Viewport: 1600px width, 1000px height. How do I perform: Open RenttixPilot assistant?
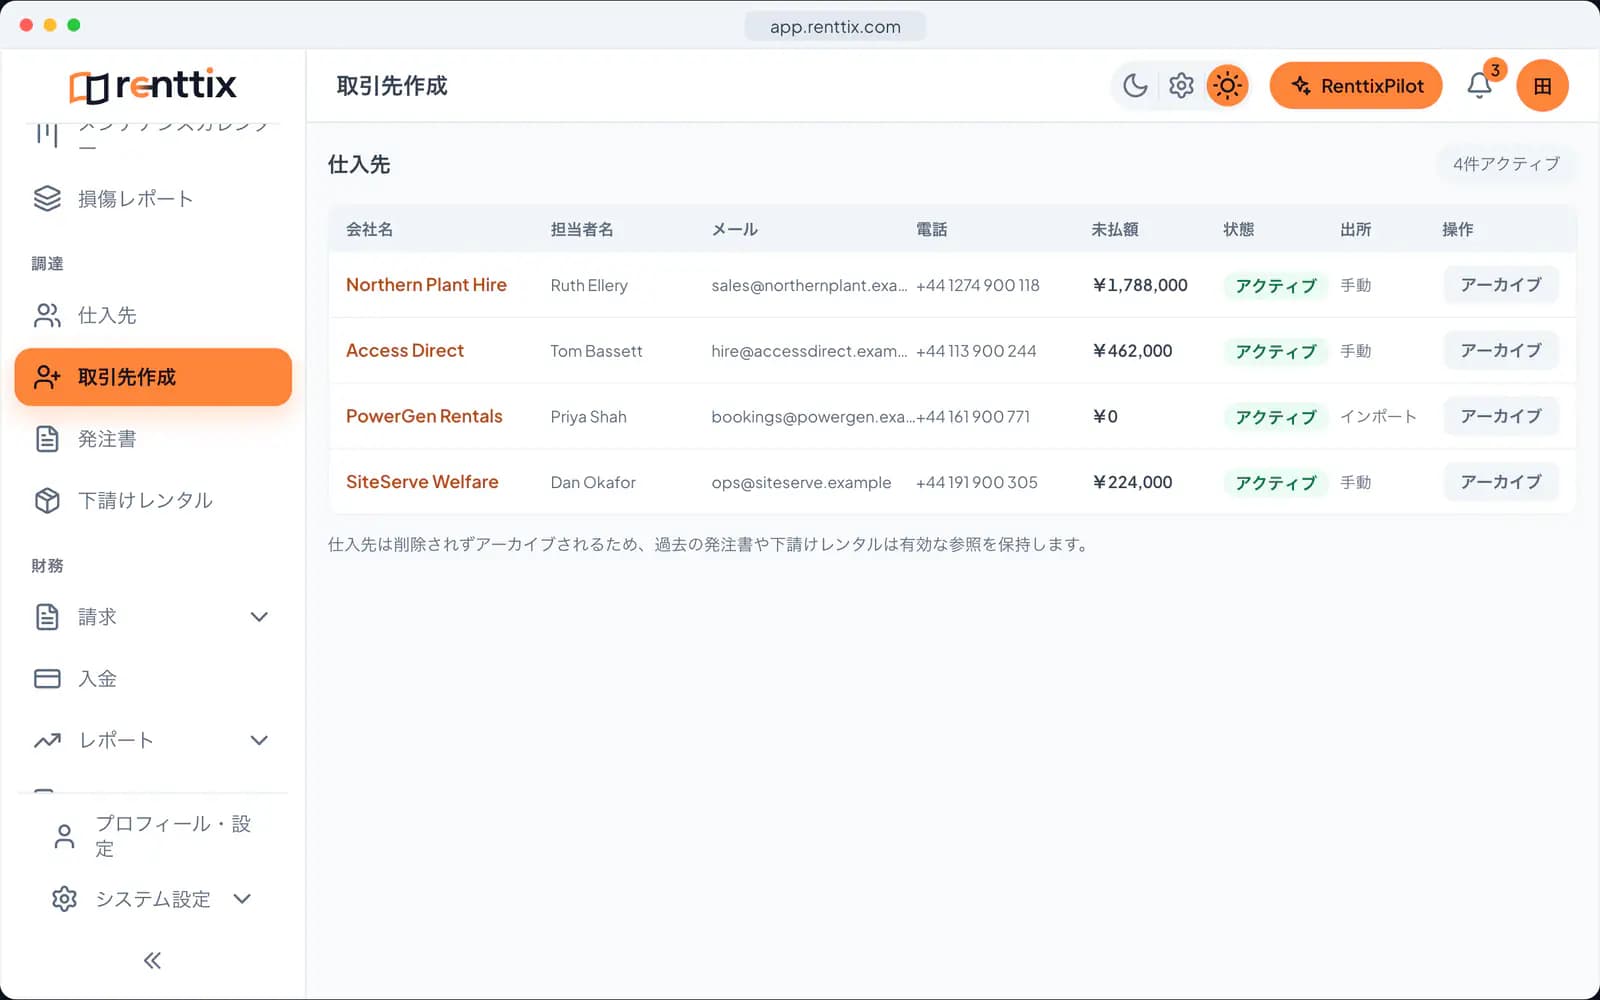point(1356,86)
